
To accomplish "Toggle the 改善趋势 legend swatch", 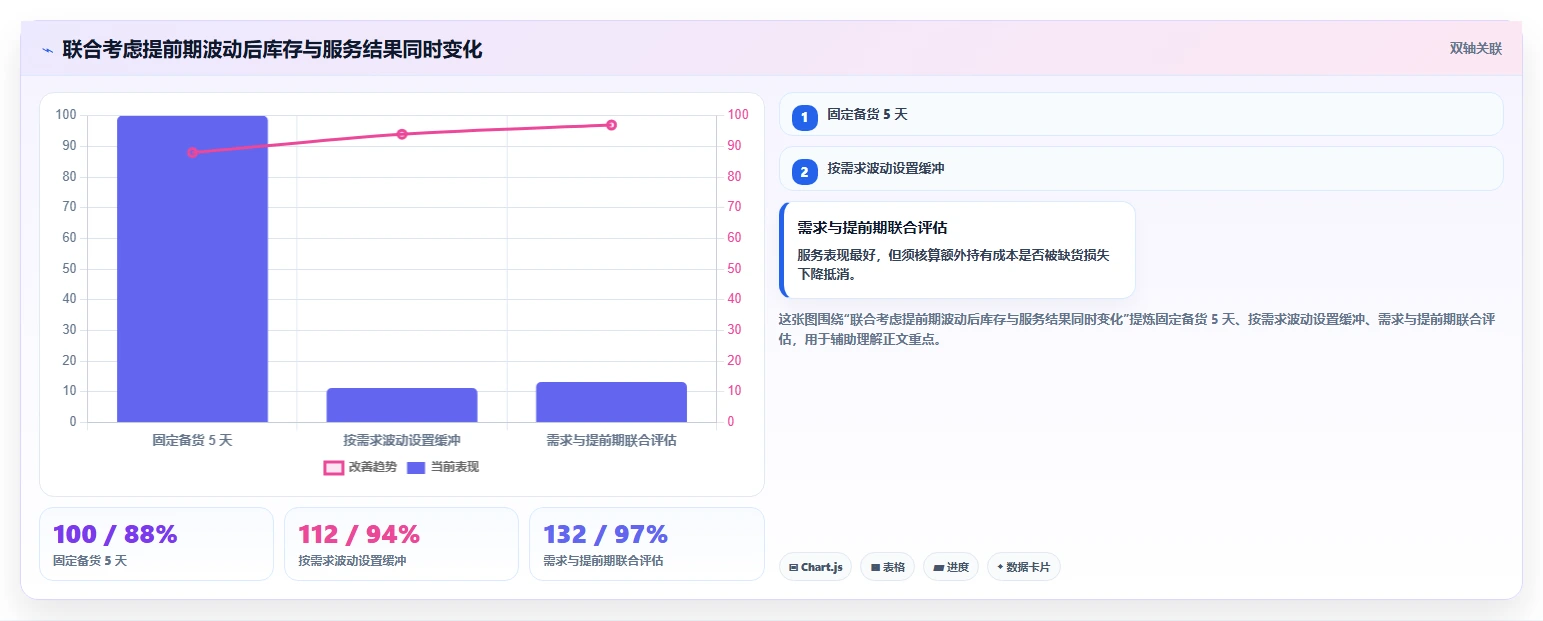I will pyautogui.click(x=334, y=468).
